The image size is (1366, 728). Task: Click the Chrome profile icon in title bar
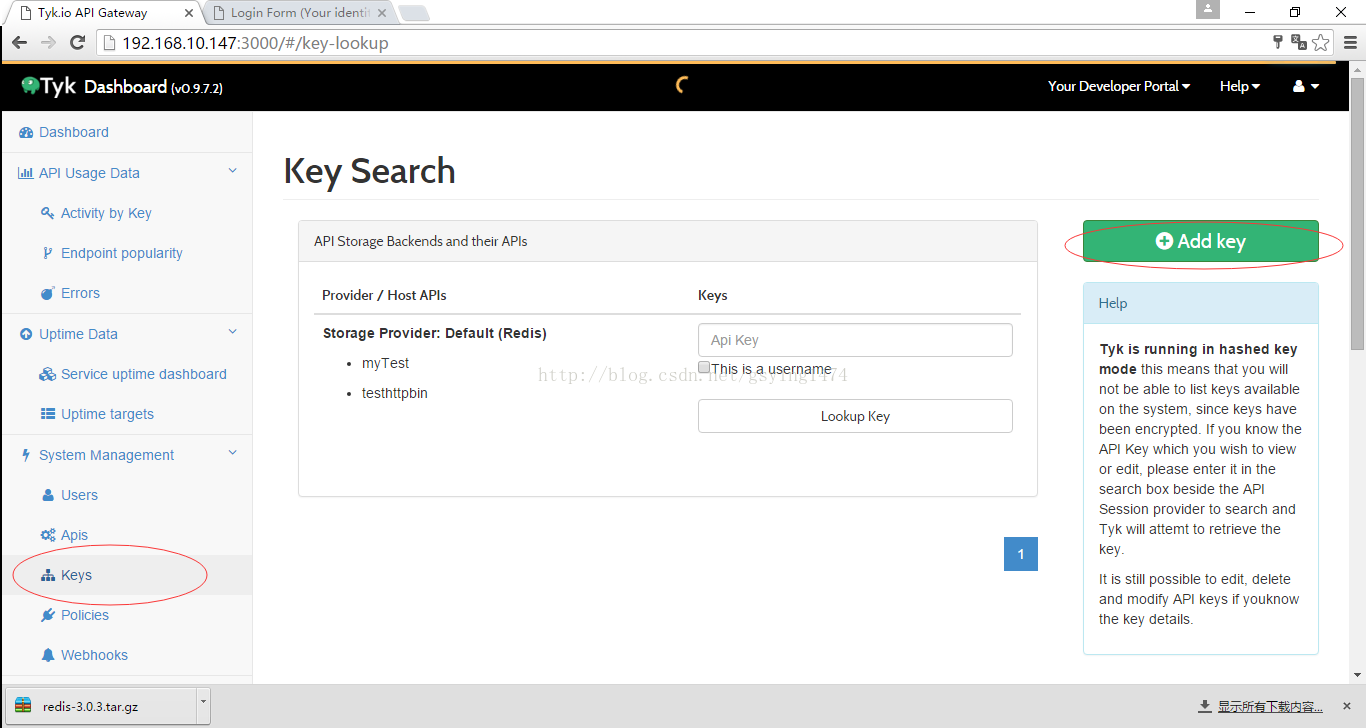(1208, 9)
